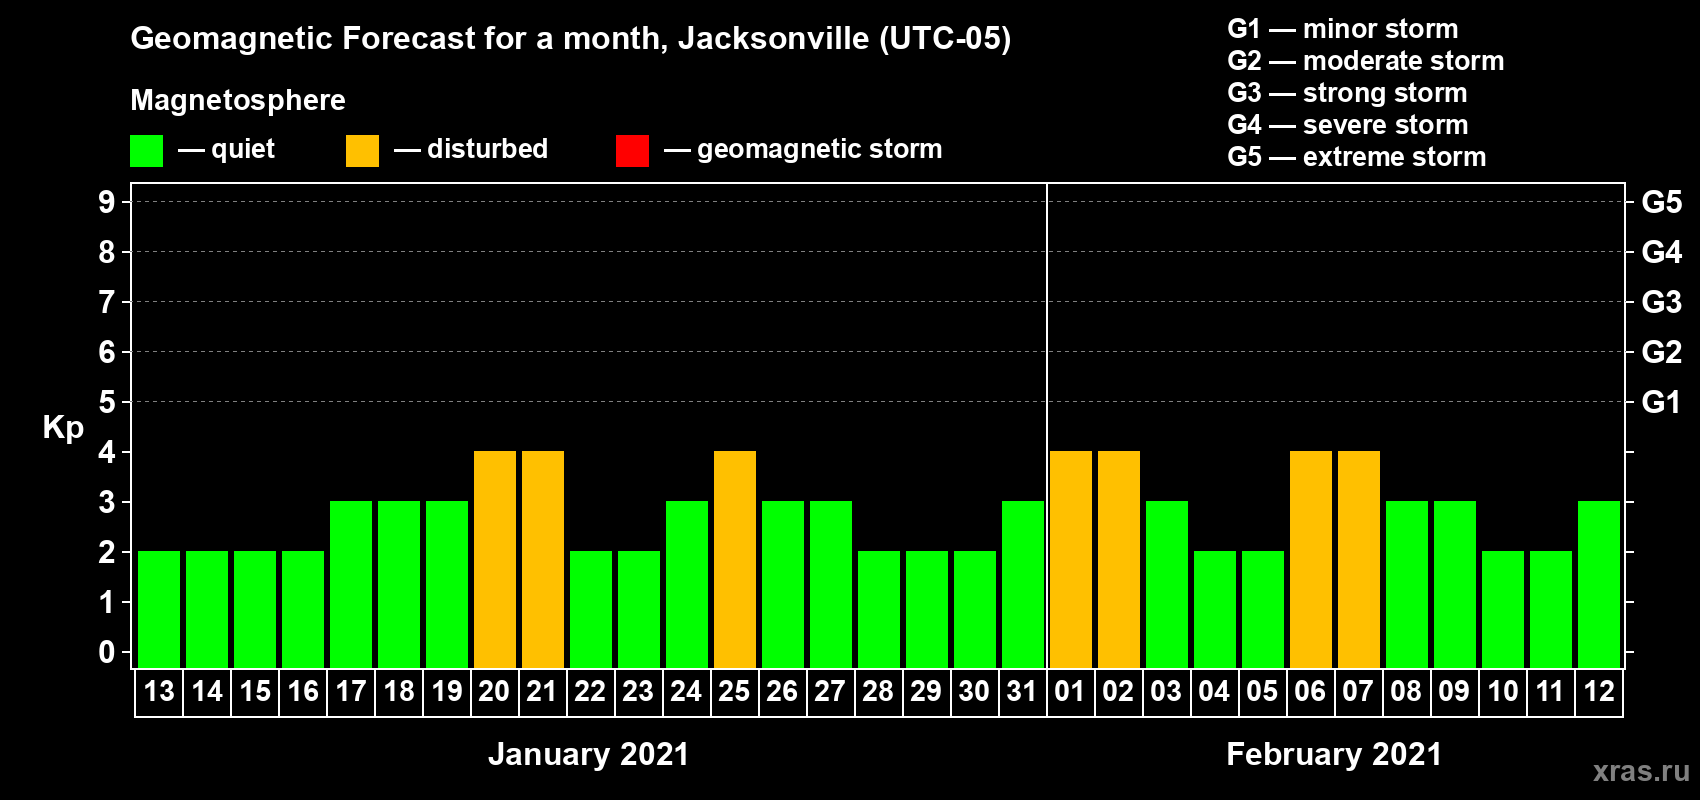This screenshot has width=1700, height=800.
Task: Click the 'G1 — minor storm' legend line
Action: (1342, 29)
